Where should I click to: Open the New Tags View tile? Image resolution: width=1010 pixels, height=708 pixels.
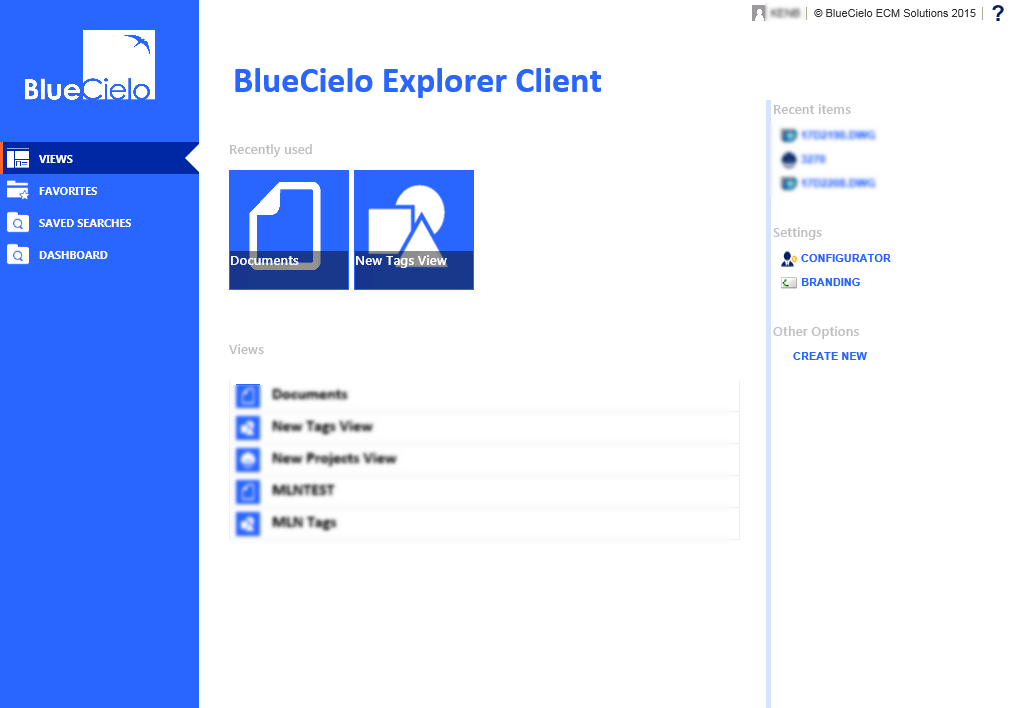tap(414, 230)
